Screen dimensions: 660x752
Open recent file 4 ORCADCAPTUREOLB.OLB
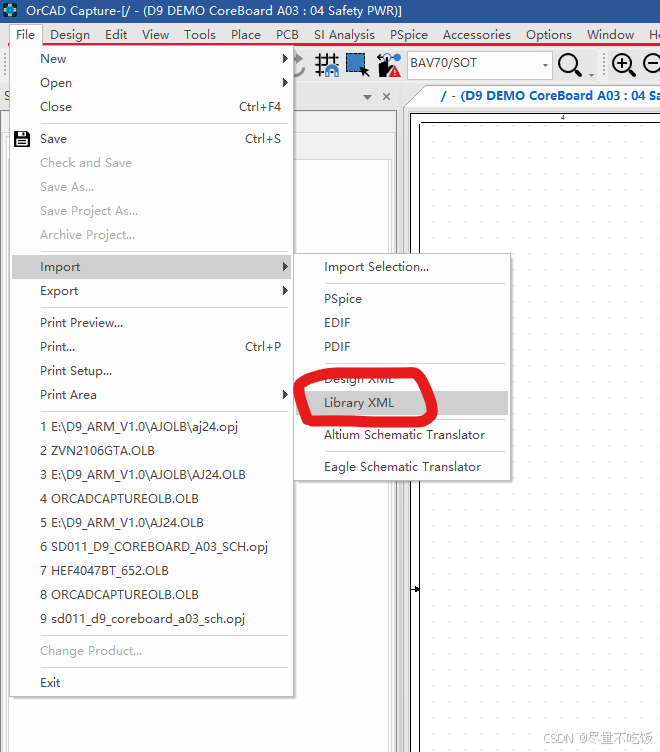(152, 498)
